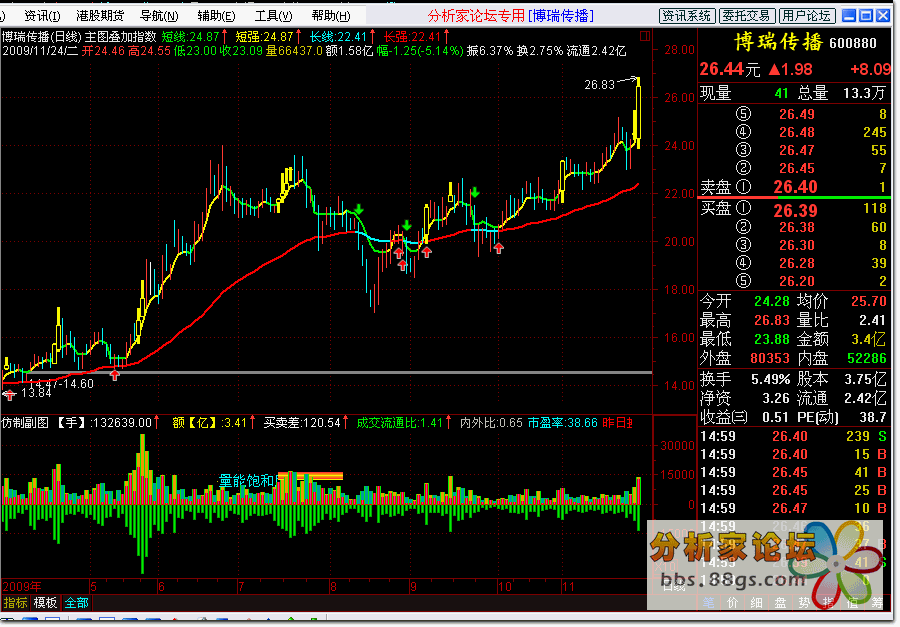Open the 帮助(H) menu
Viewport: 900px width, 627px height.
tap(331, 16)
